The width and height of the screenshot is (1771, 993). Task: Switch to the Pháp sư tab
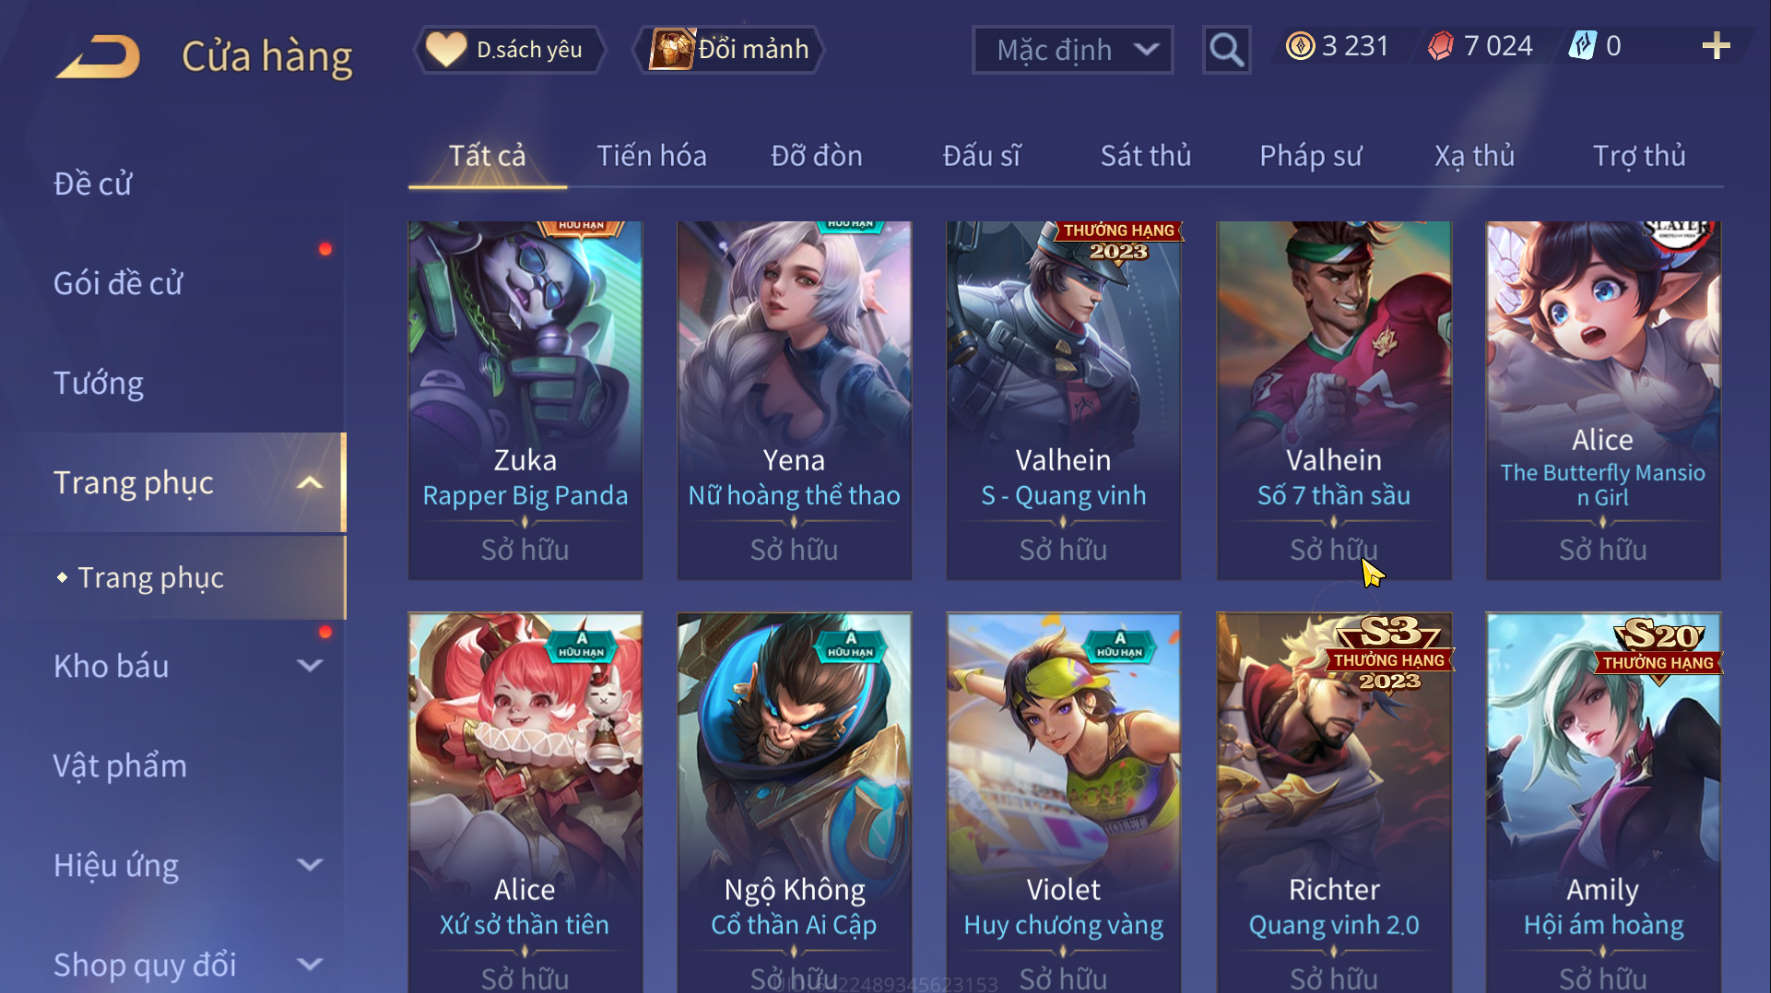(x=1310, y=156)
